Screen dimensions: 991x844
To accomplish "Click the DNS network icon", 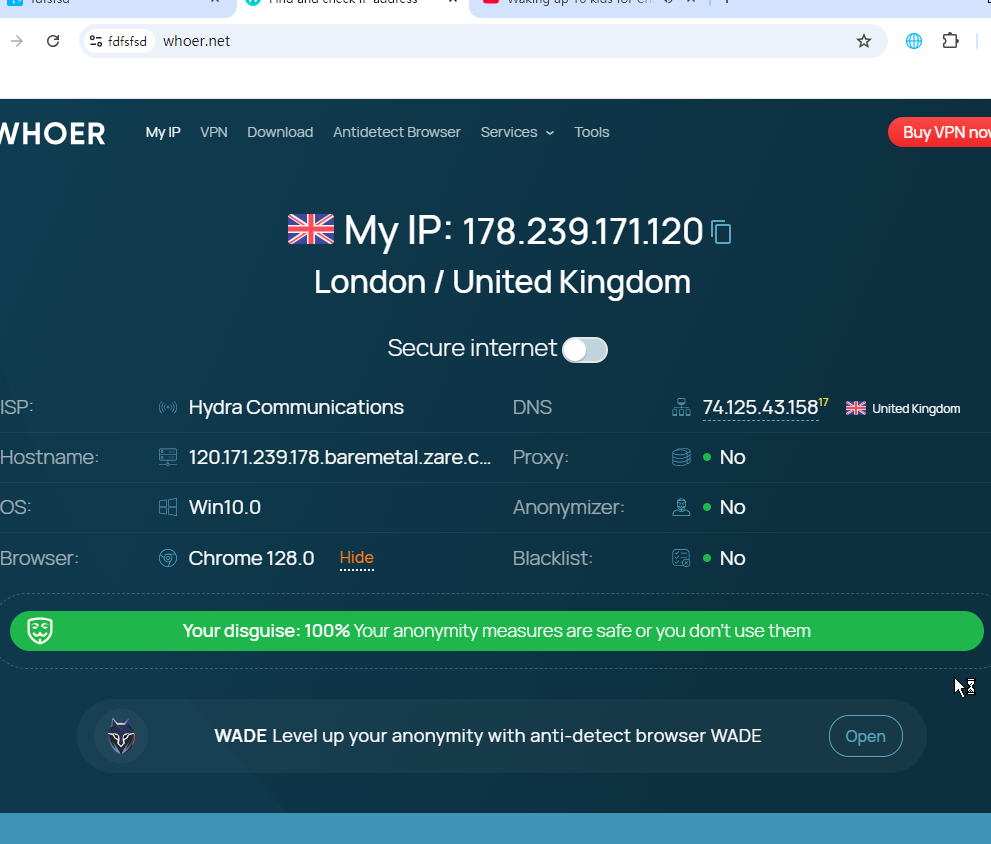I will pyautogui.click(x=681, y=408).
